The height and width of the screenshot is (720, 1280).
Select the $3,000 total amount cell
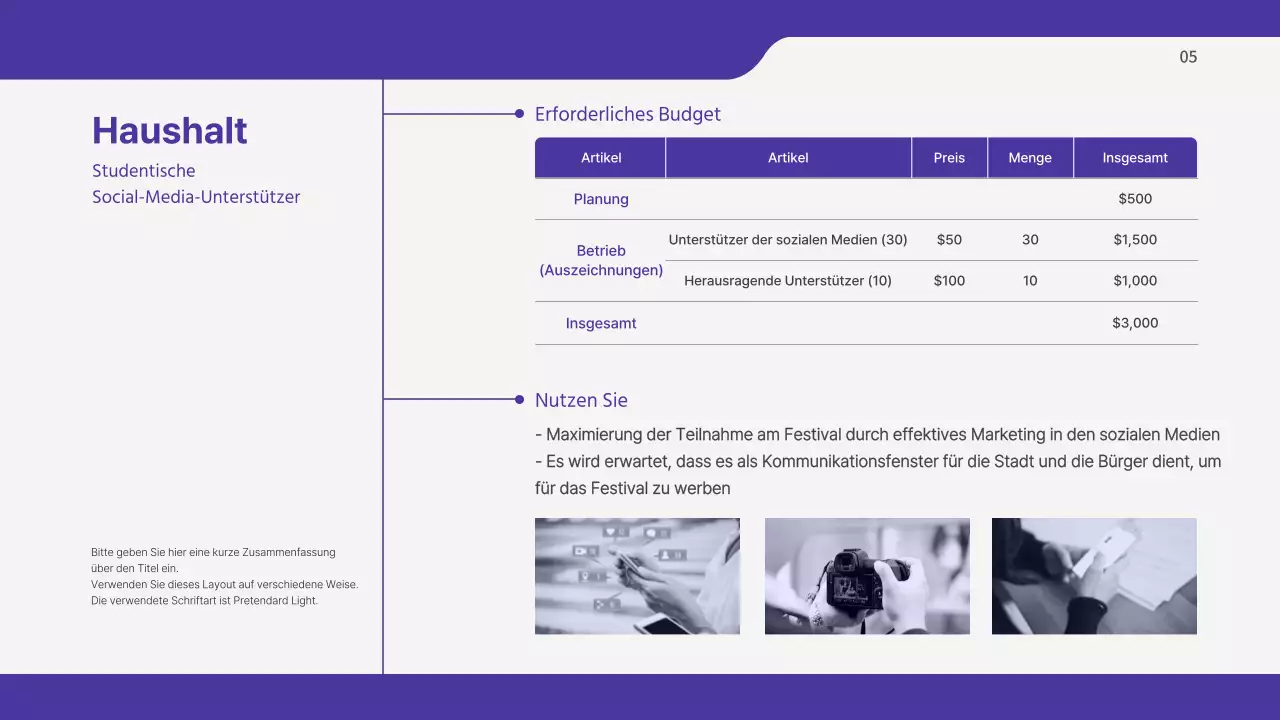[x=1135, y=323]
